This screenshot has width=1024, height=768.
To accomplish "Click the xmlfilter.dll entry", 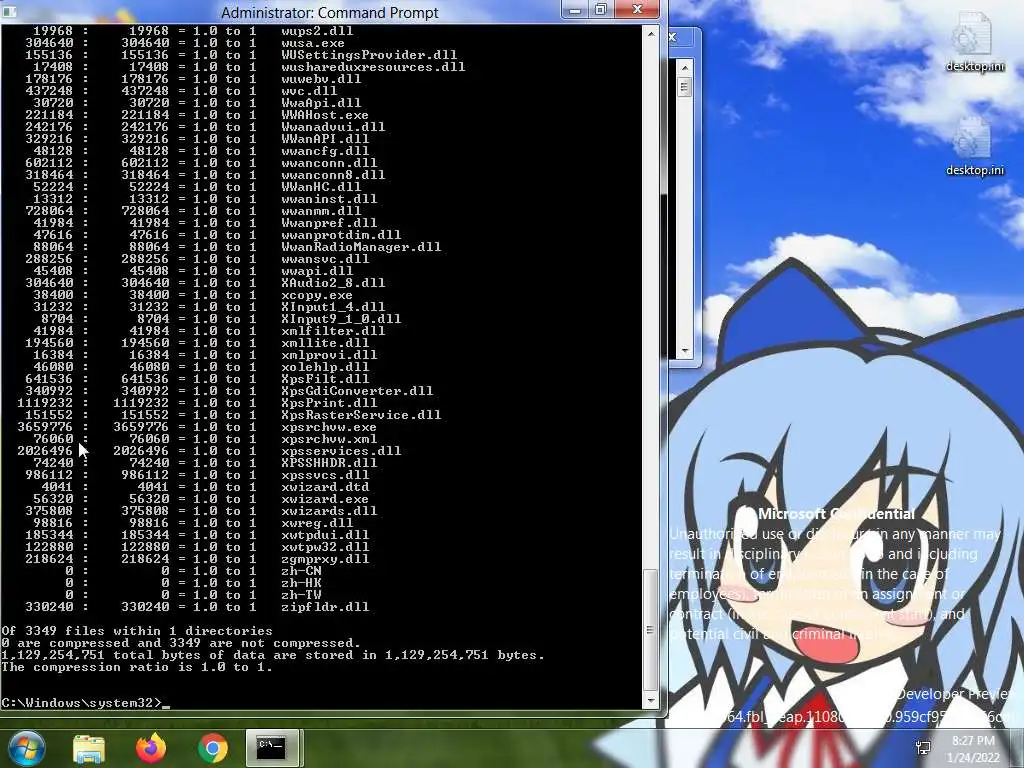I will click(333, 330).
